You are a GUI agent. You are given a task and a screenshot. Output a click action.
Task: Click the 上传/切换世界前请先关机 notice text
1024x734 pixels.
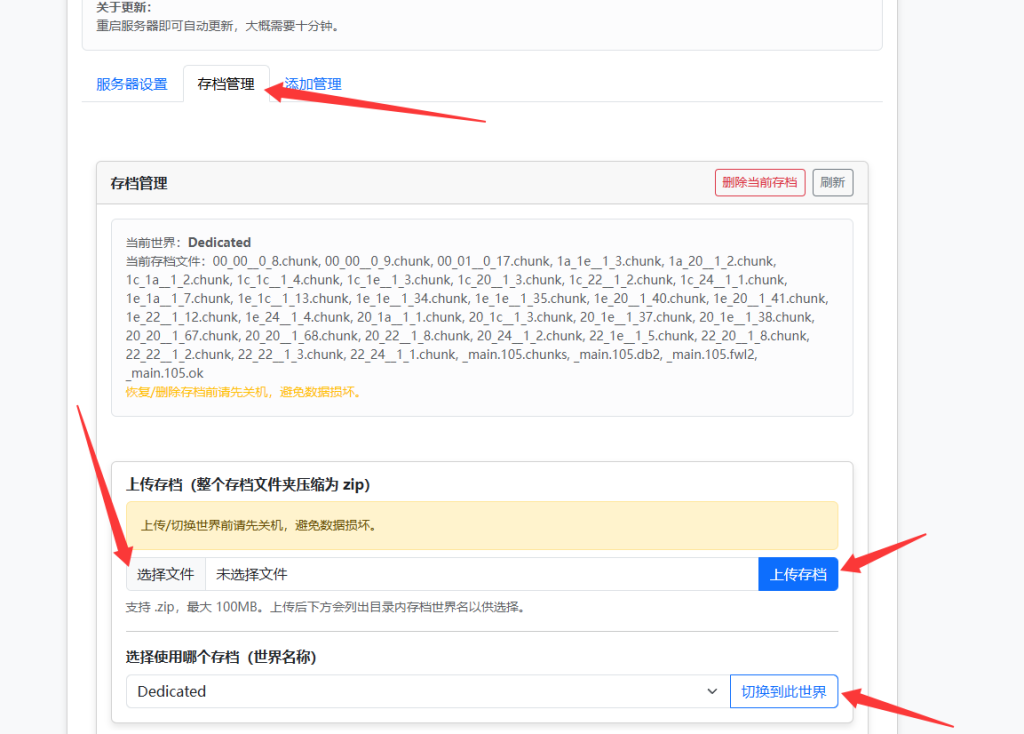259,526
